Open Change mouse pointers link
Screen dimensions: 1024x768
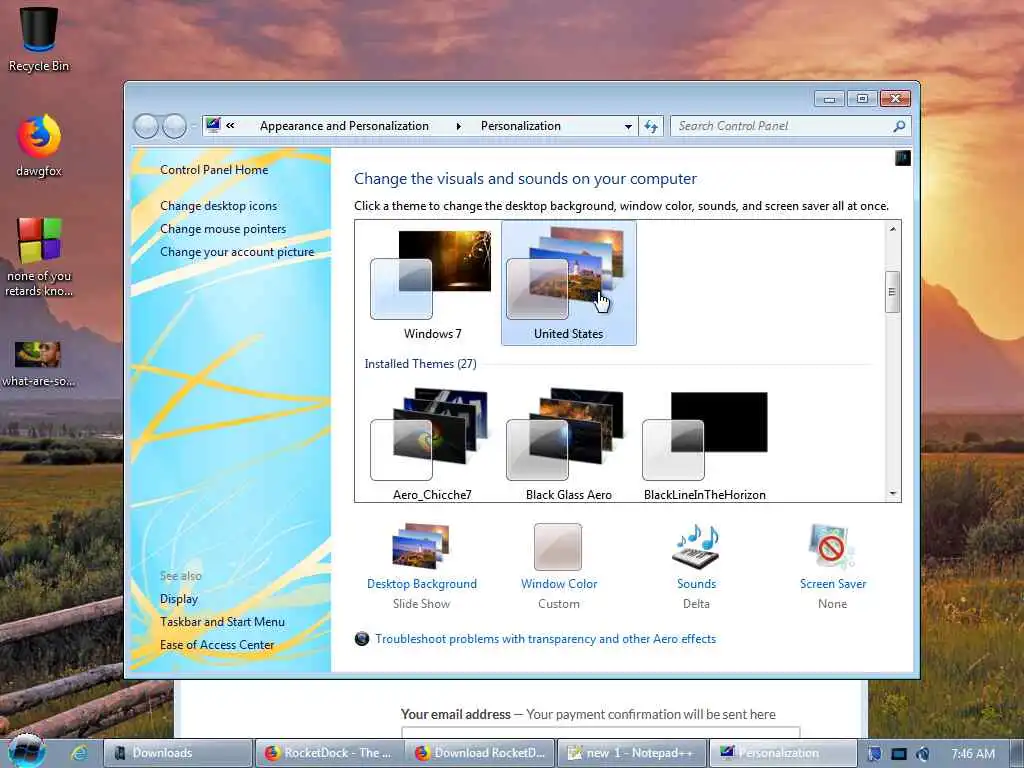coord(223,229)
